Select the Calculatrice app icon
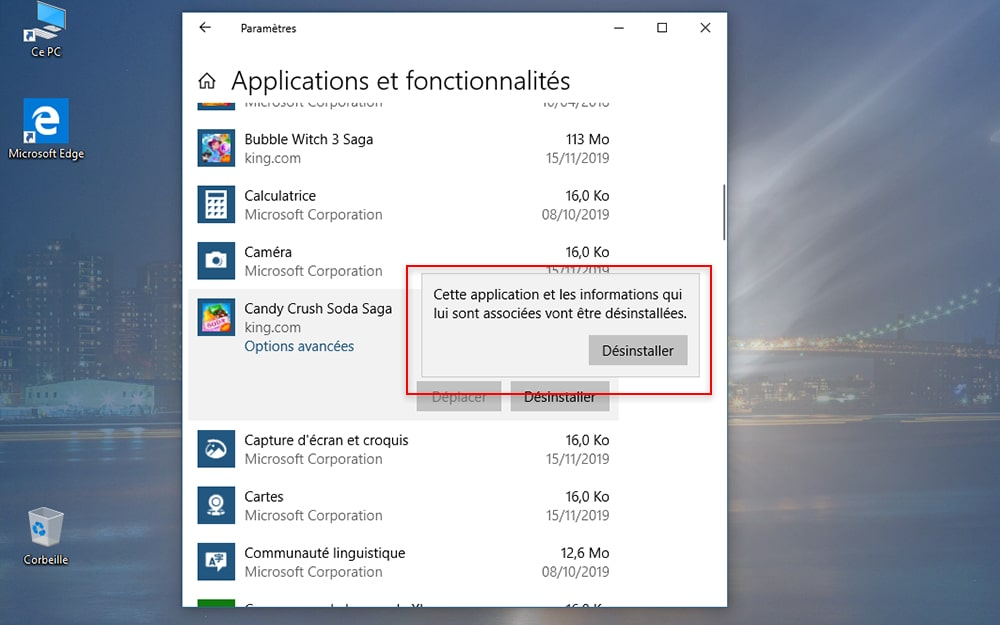 [x=216, y=205]
